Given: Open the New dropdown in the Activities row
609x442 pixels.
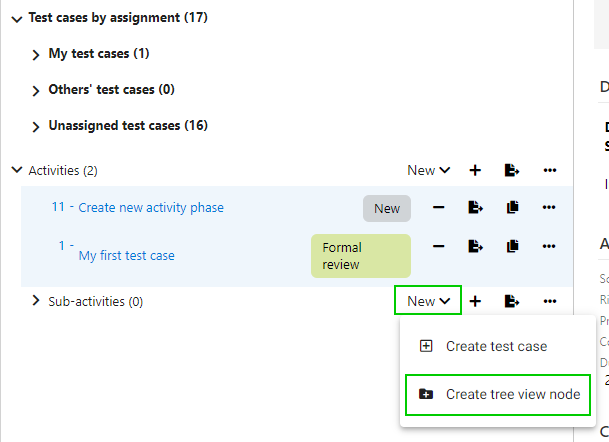Looking at the screenshot, I should [428, 171].
